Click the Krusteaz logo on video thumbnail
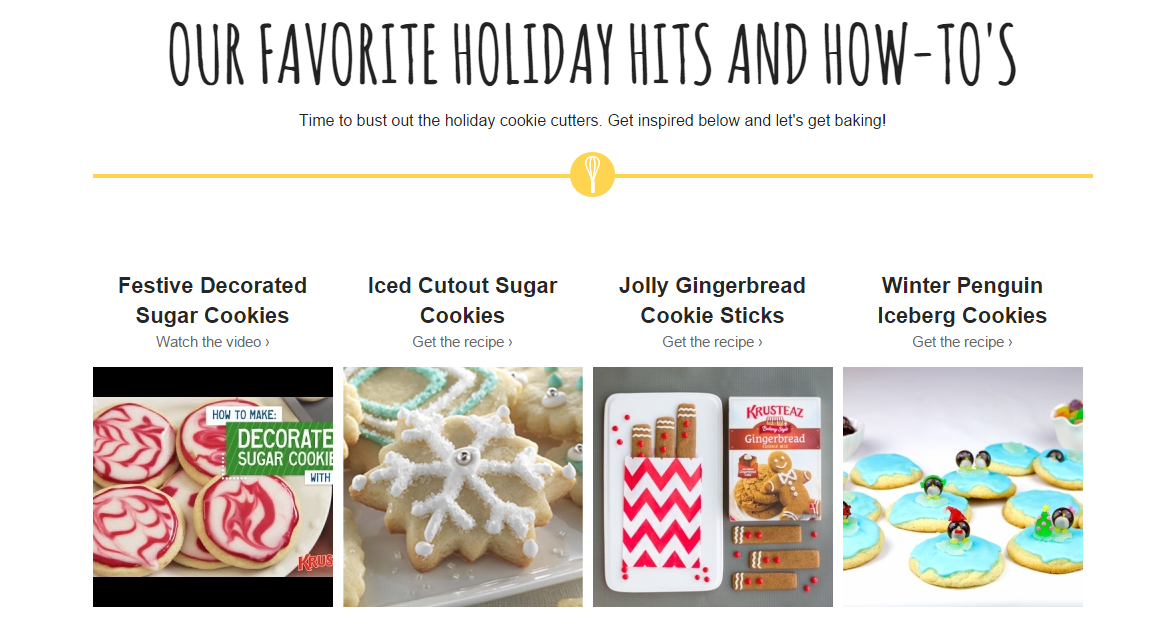This screenshot has height=624, width=1163. [x=315, y=562]
